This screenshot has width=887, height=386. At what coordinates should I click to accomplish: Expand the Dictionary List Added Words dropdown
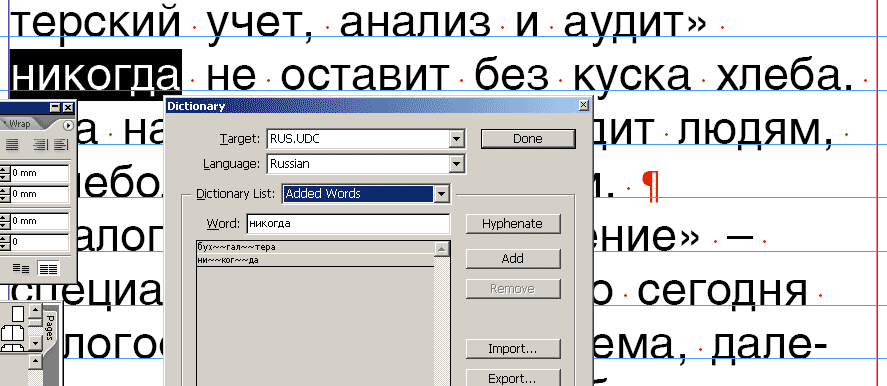(442, 194)
